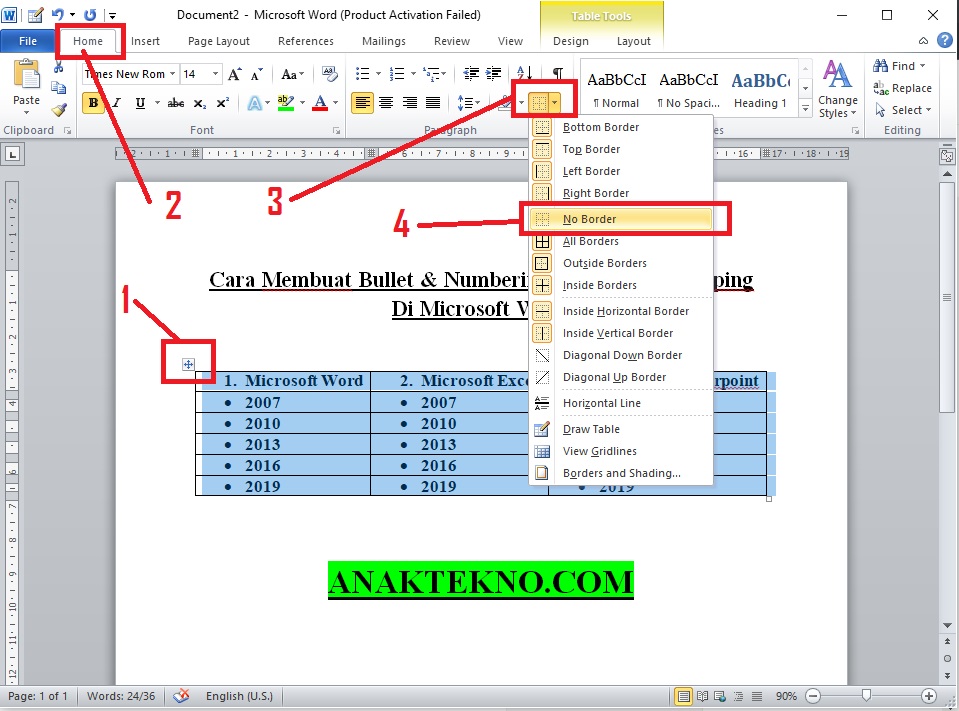Click the Format Painter brush icon

(59, 110)
